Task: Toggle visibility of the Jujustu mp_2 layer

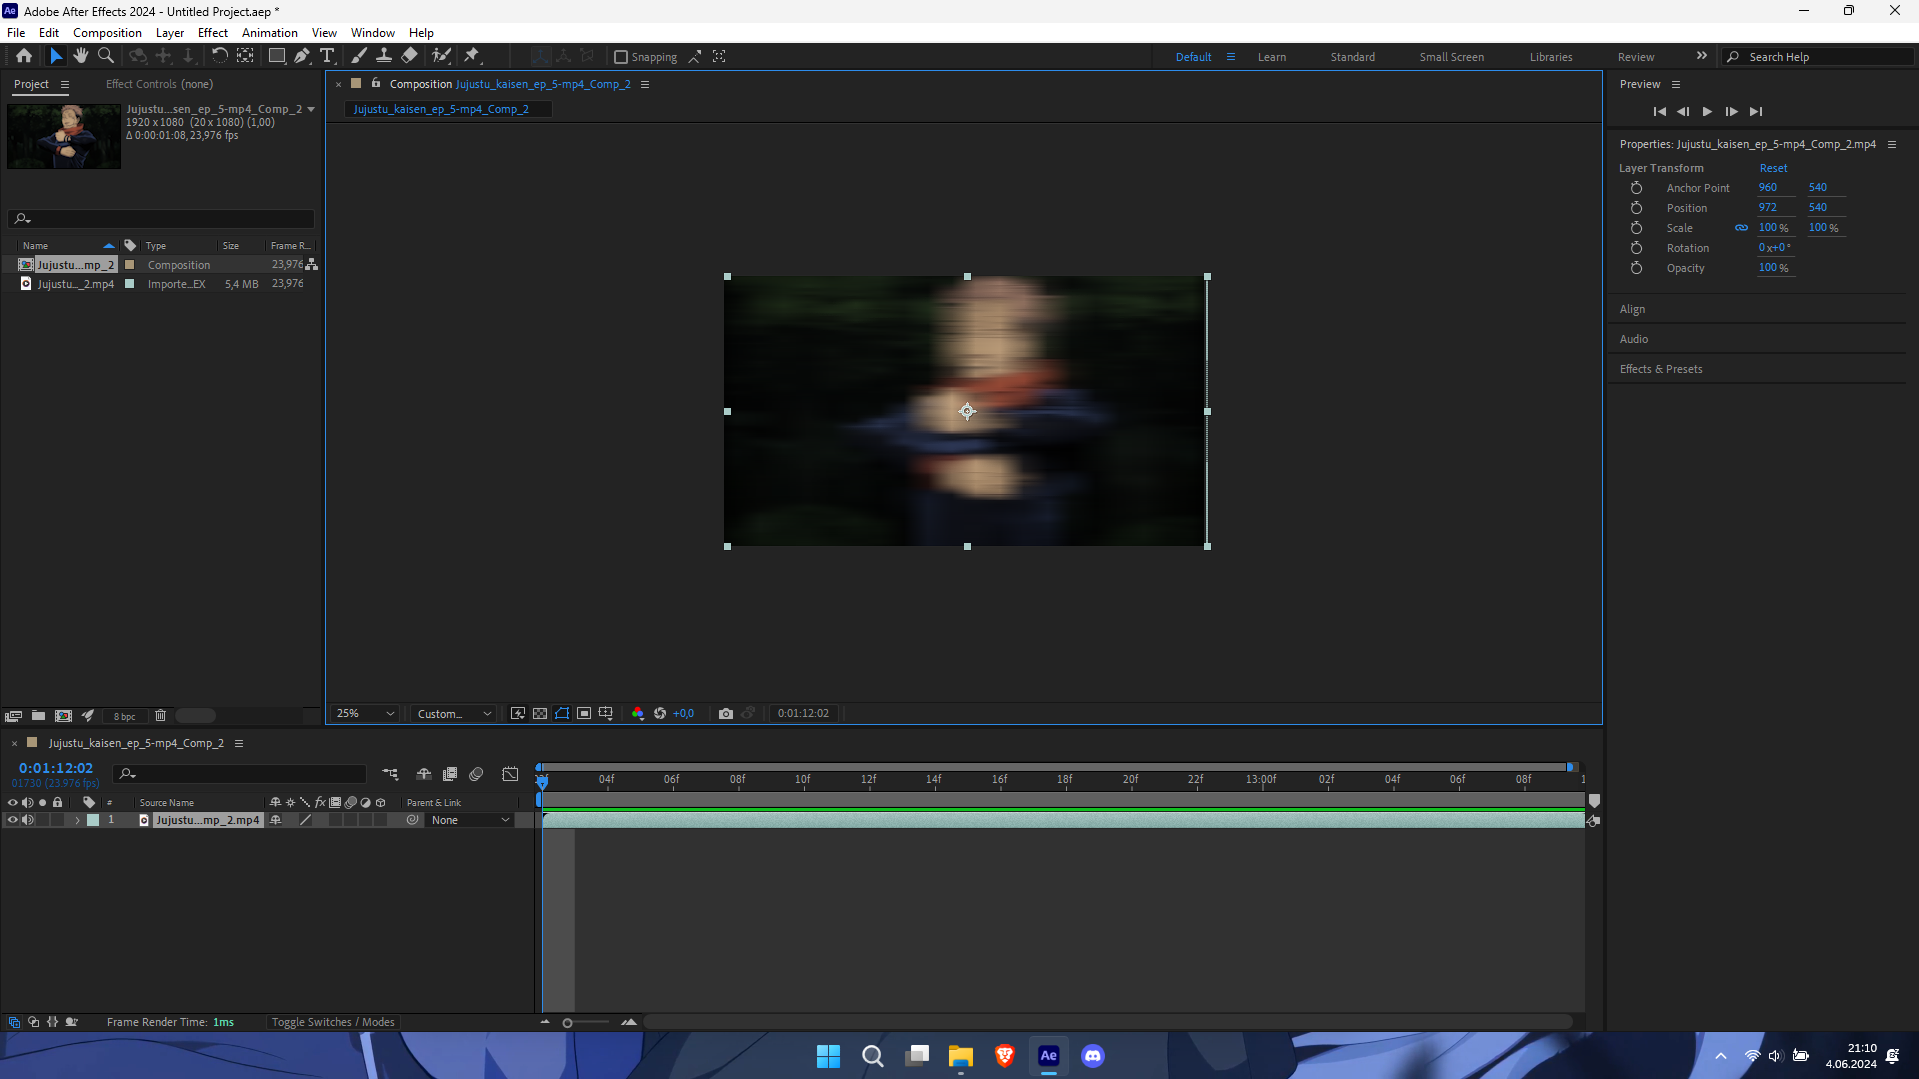Action: pyautogui.click(x=12, y=819)
